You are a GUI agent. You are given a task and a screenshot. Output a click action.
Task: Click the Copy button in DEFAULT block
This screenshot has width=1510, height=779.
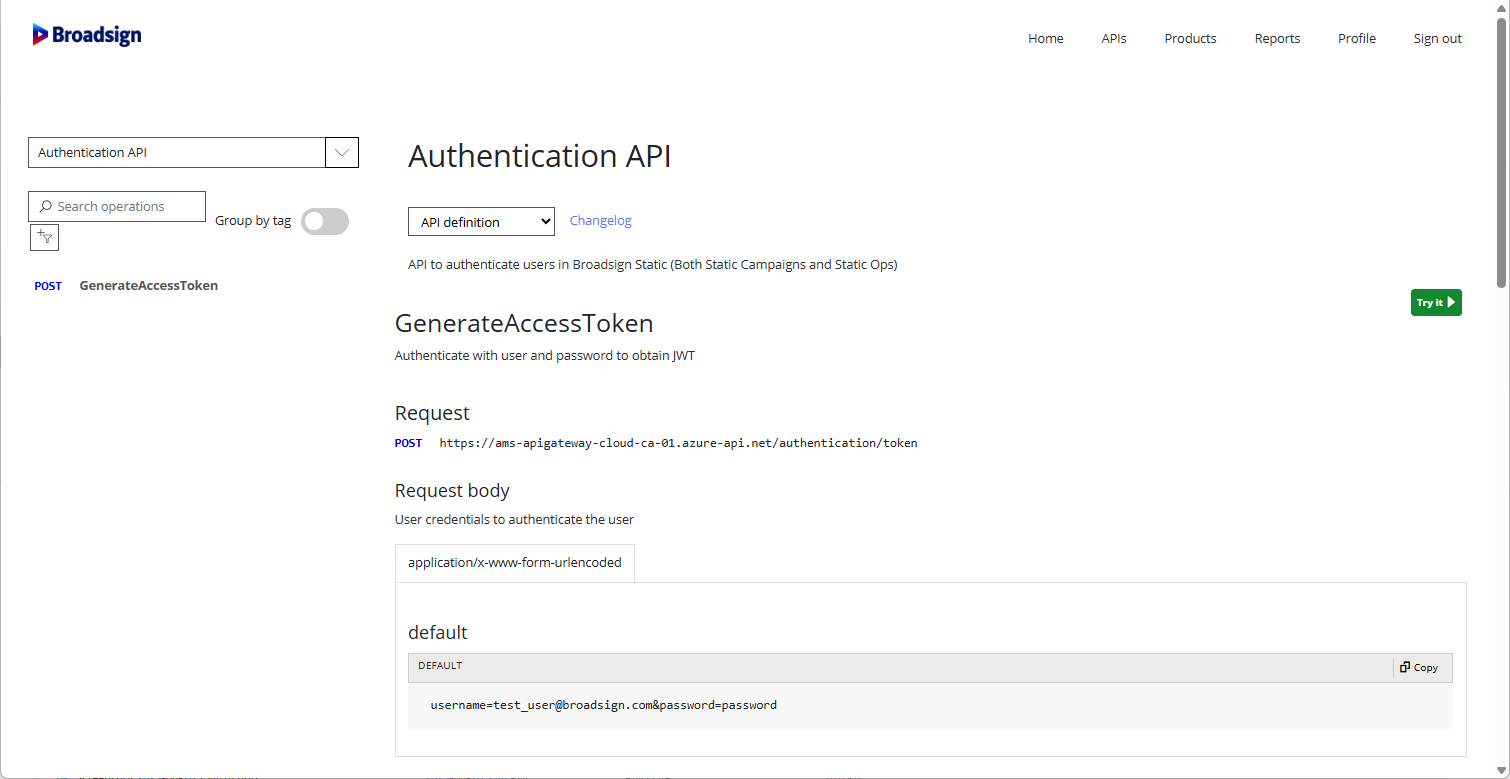1419,667
